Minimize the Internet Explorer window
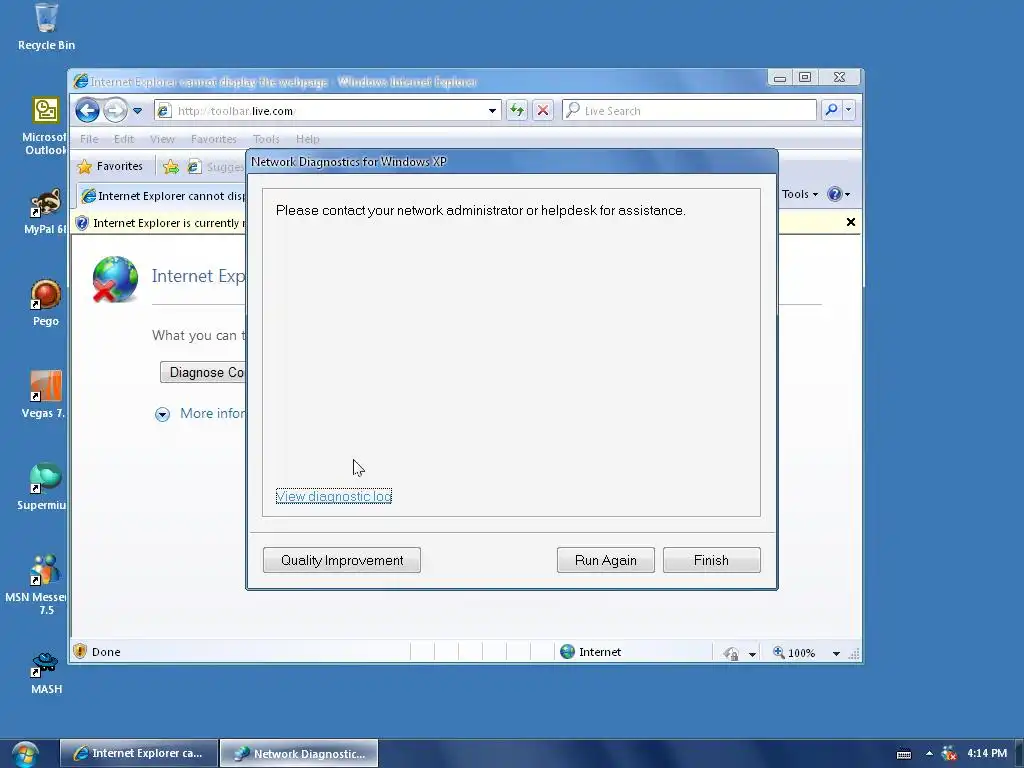The height and width of the screenshot is (768, 1024). (780, 78)
